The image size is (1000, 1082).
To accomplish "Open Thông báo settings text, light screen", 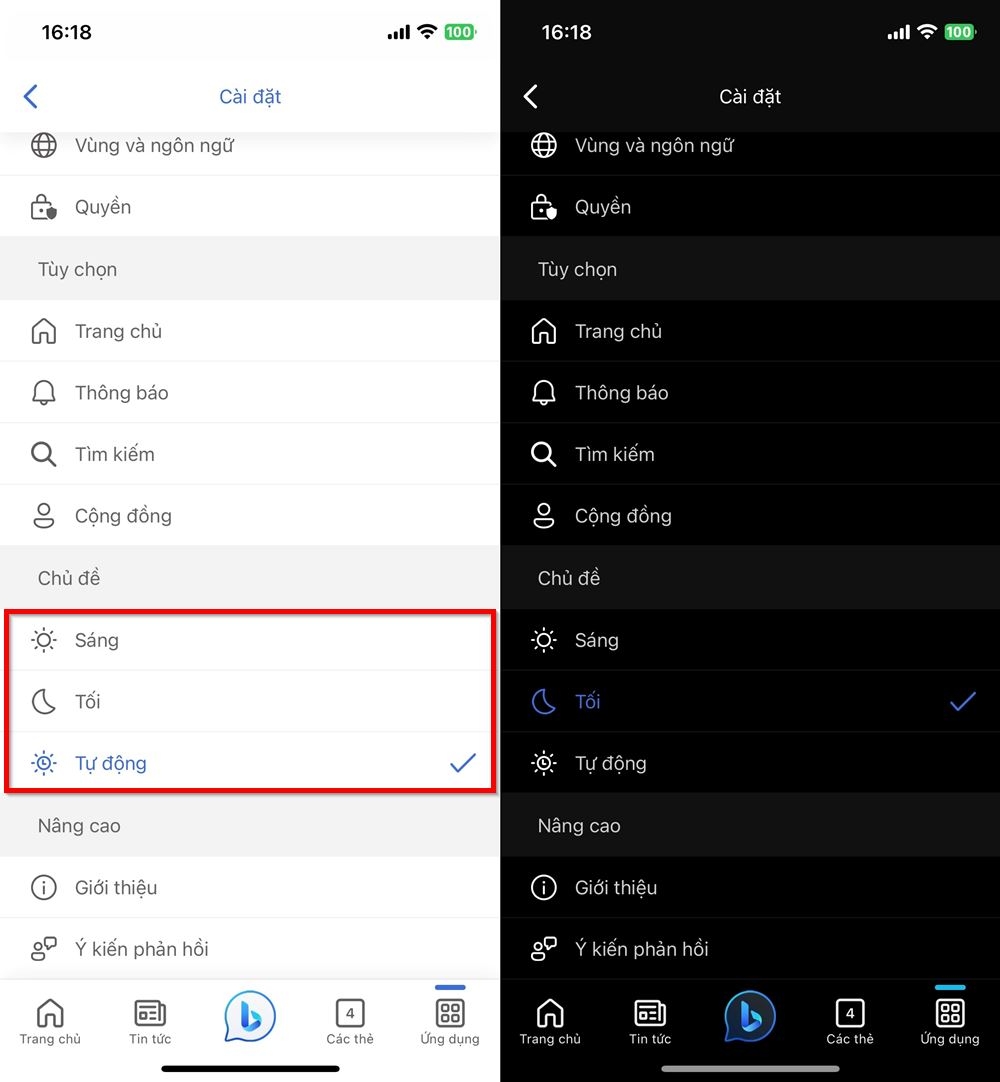I will [121, 393].
